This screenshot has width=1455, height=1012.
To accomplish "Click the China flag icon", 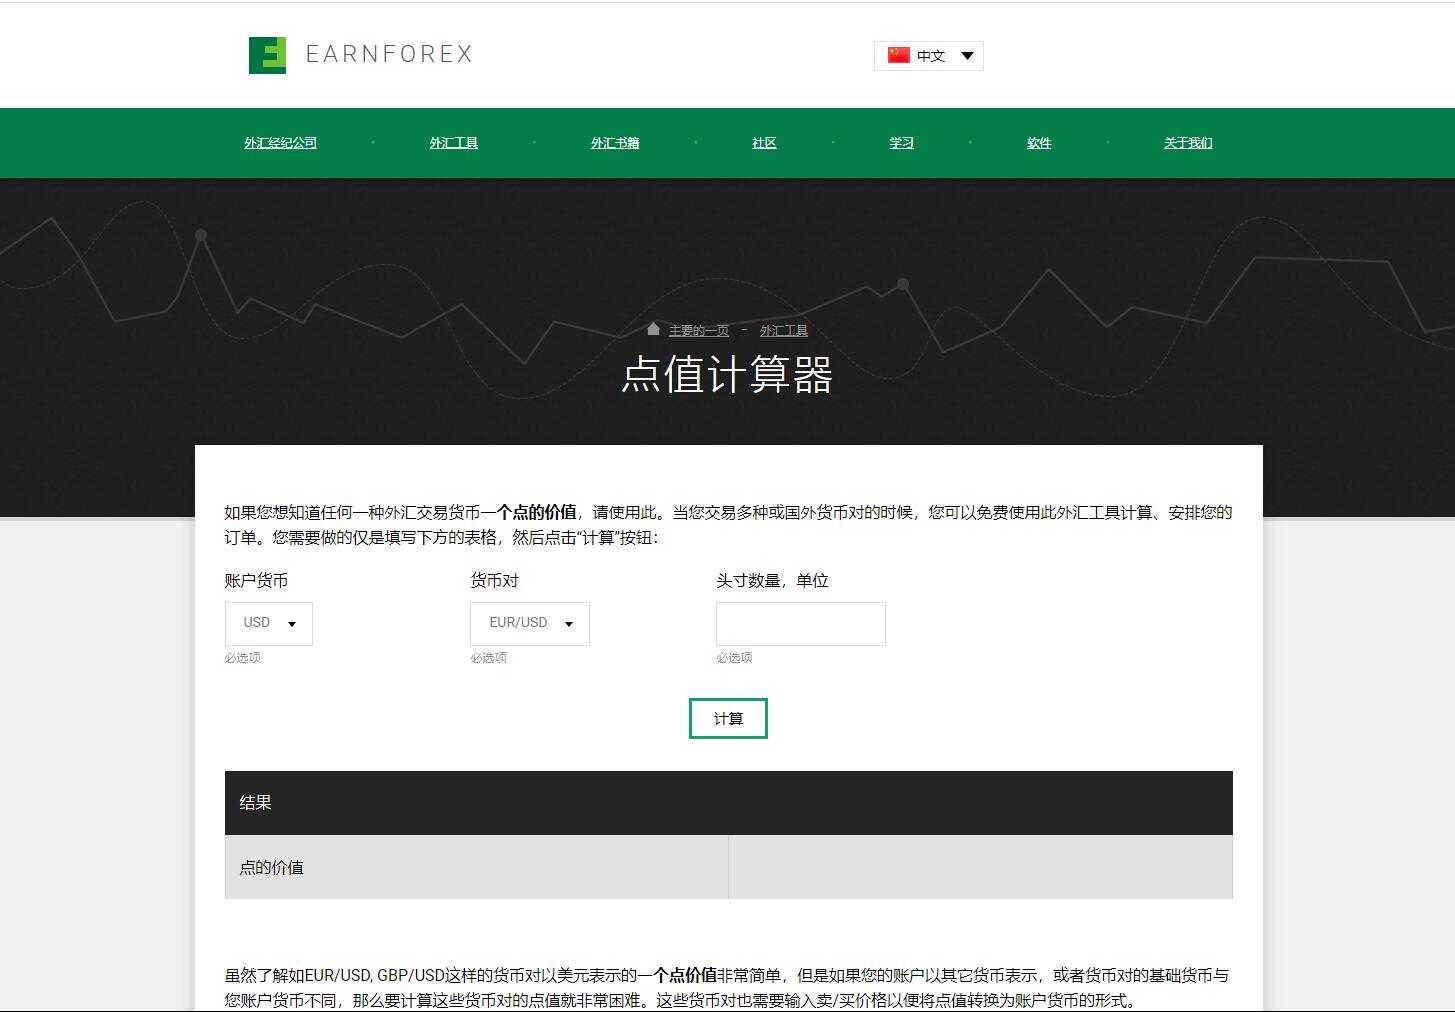I will pyautogui.click(x=898, y=55).
